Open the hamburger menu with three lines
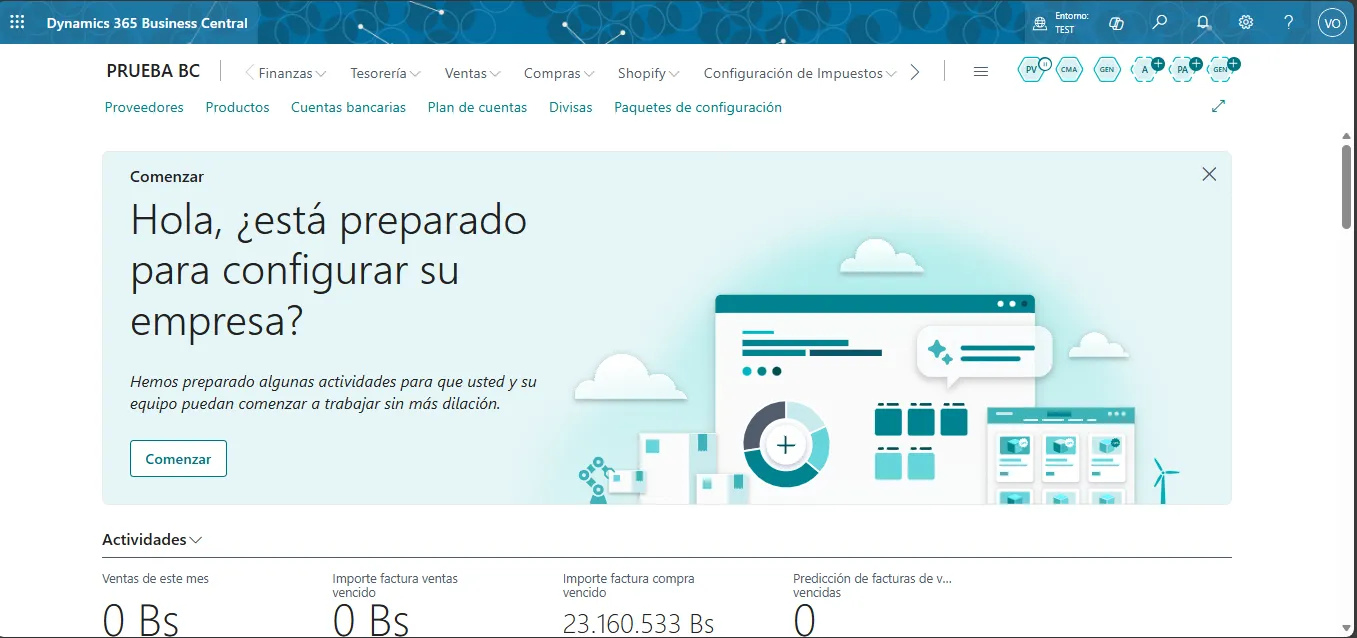The width and height of the screenshot is (1357, 638). coord(981,72)
